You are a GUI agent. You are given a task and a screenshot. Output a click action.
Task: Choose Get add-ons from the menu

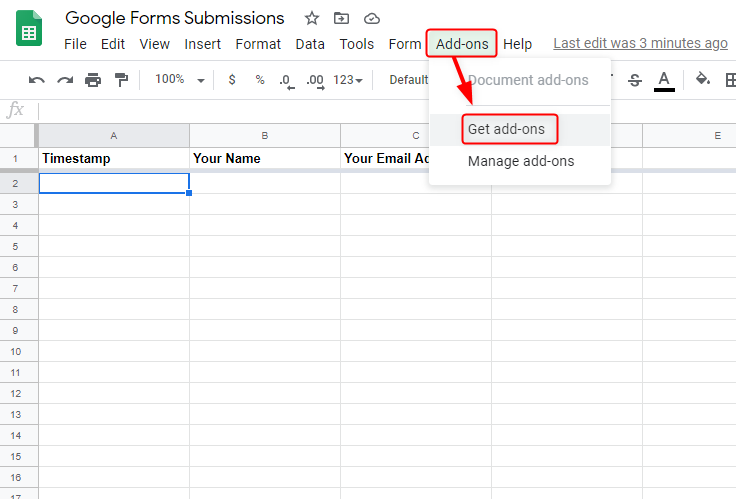pyautogui.click(x=520, y=129)
